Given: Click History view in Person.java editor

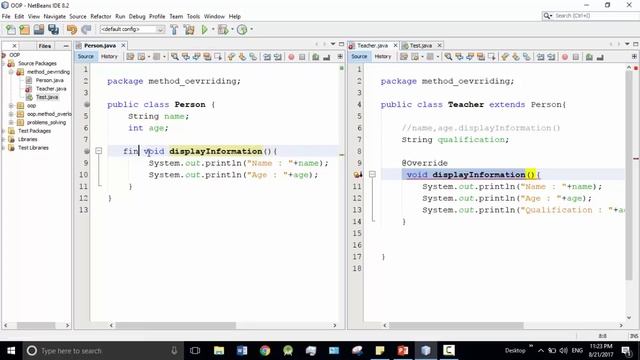Looking at the screenshot, I should click(x=109, y=57).
